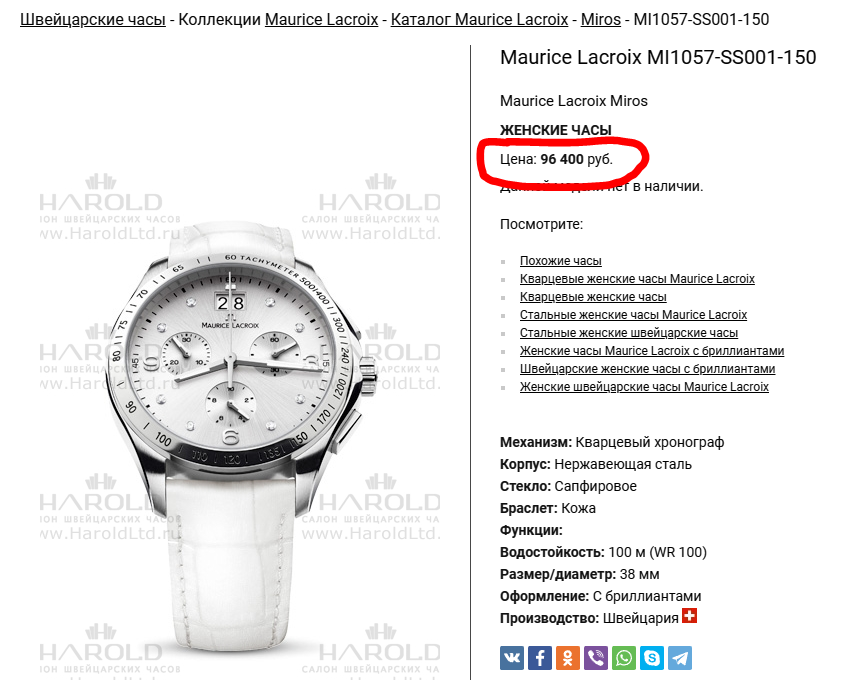This screenshot has width=864, height=680.
Task: Share the page on Facebook
Action: tap(540, 658)
